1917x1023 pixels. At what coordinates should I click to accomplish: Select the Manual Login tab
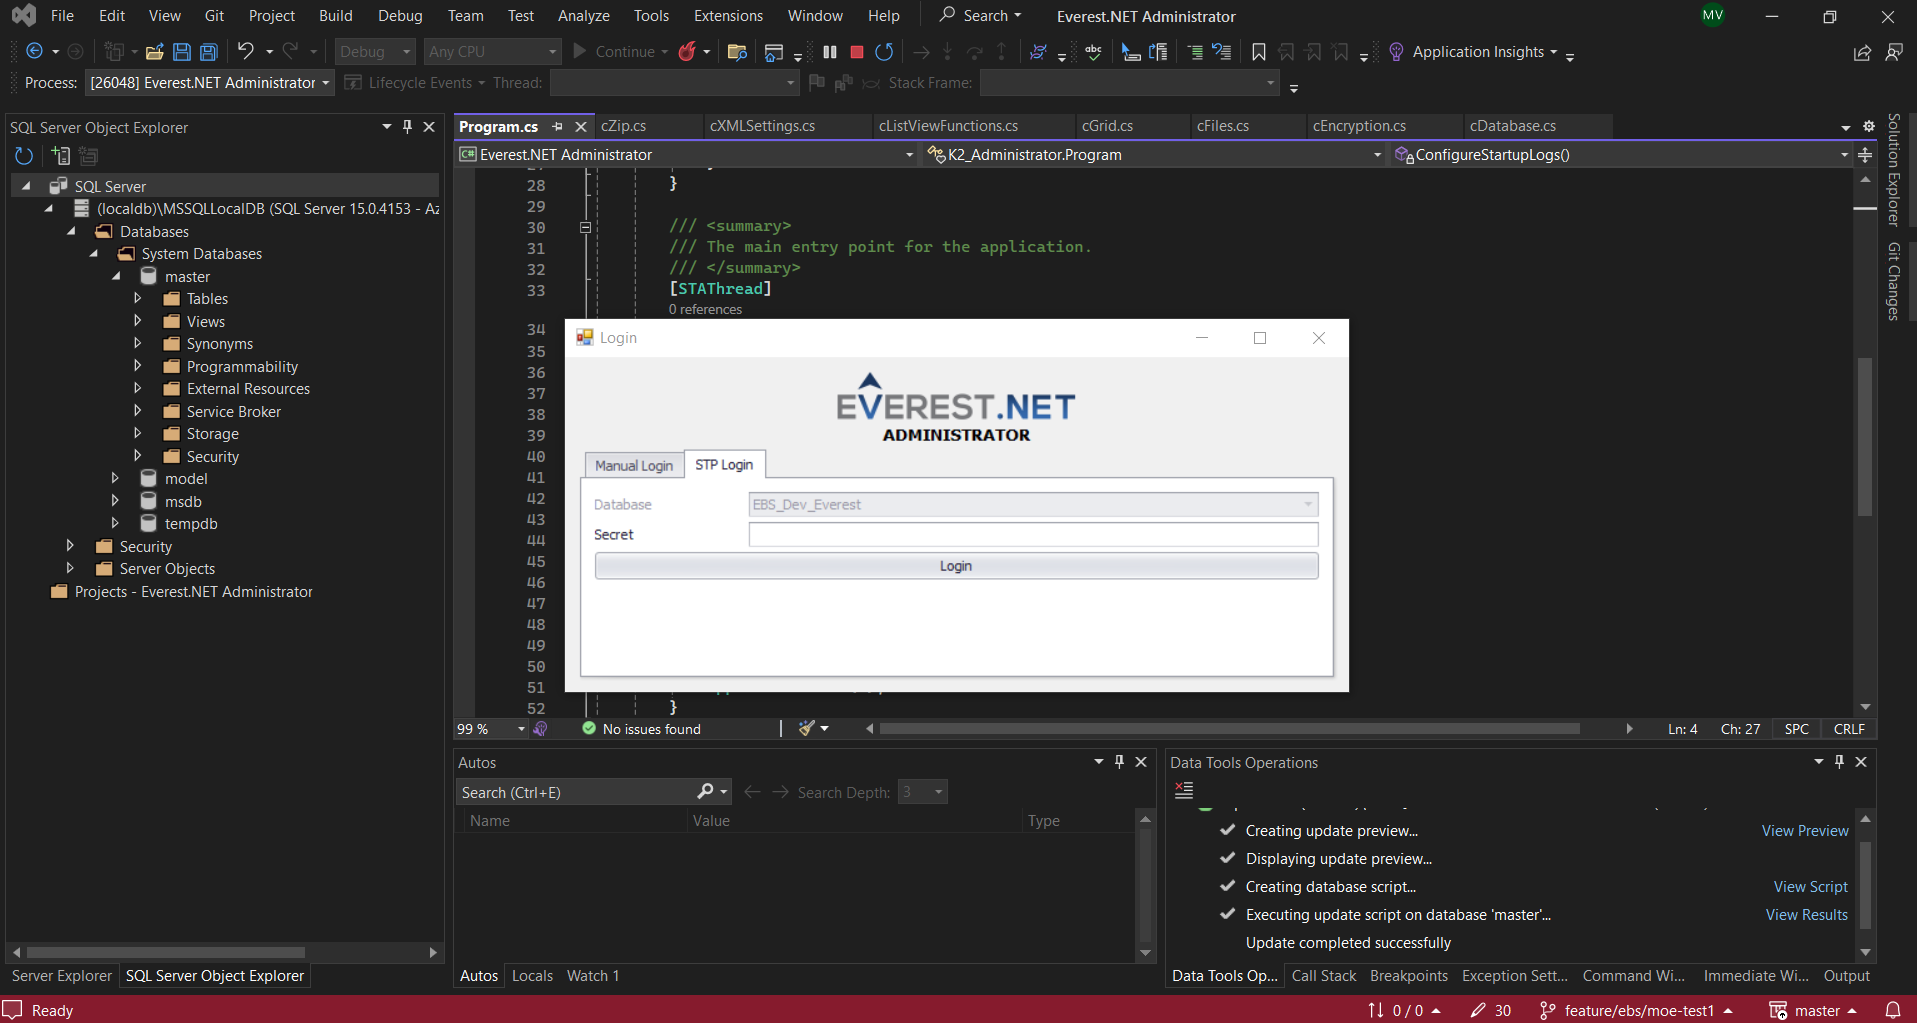click(x=634, y=466)
